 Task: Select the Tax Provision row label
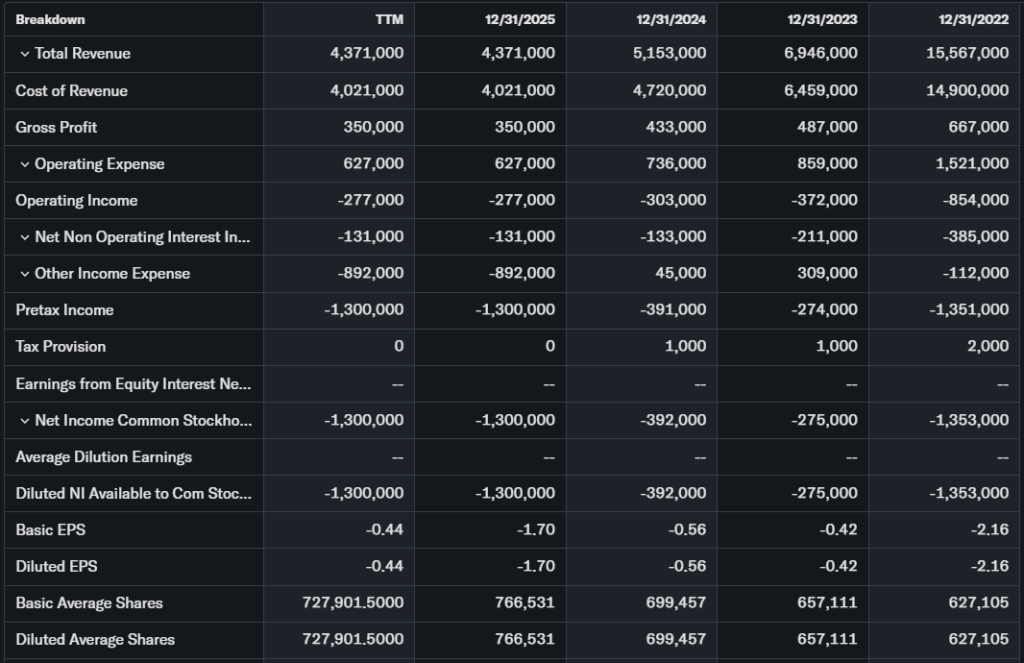60,347
